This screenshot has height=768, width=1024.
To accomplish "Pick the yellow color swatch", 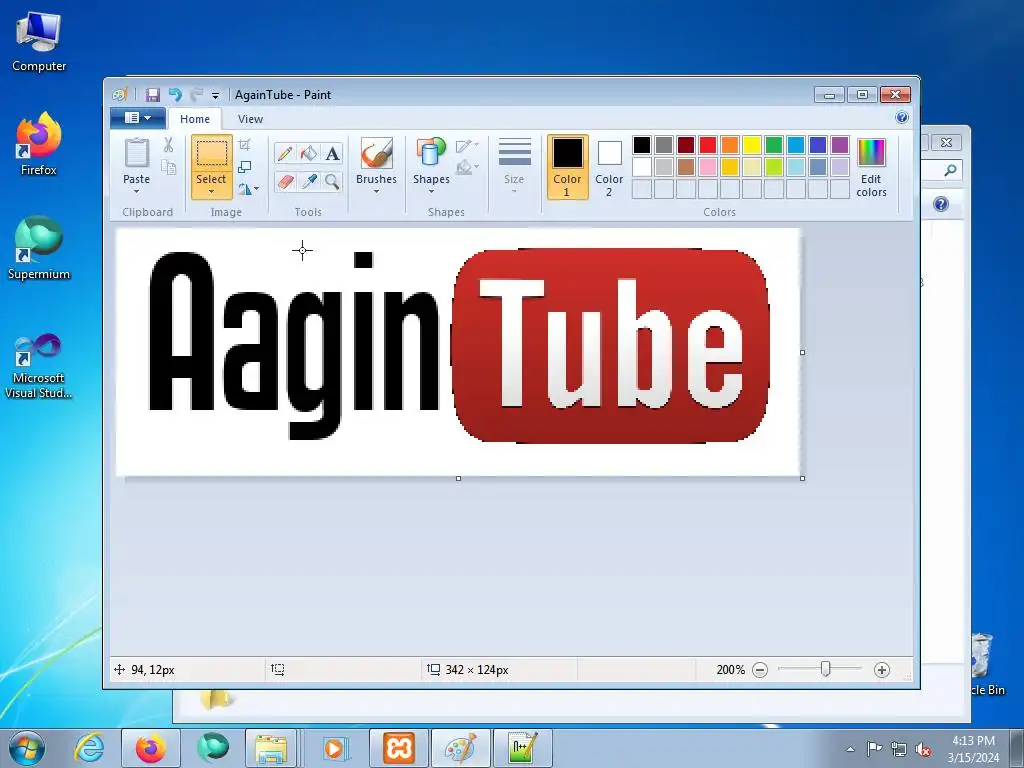I will pos(752,145).
